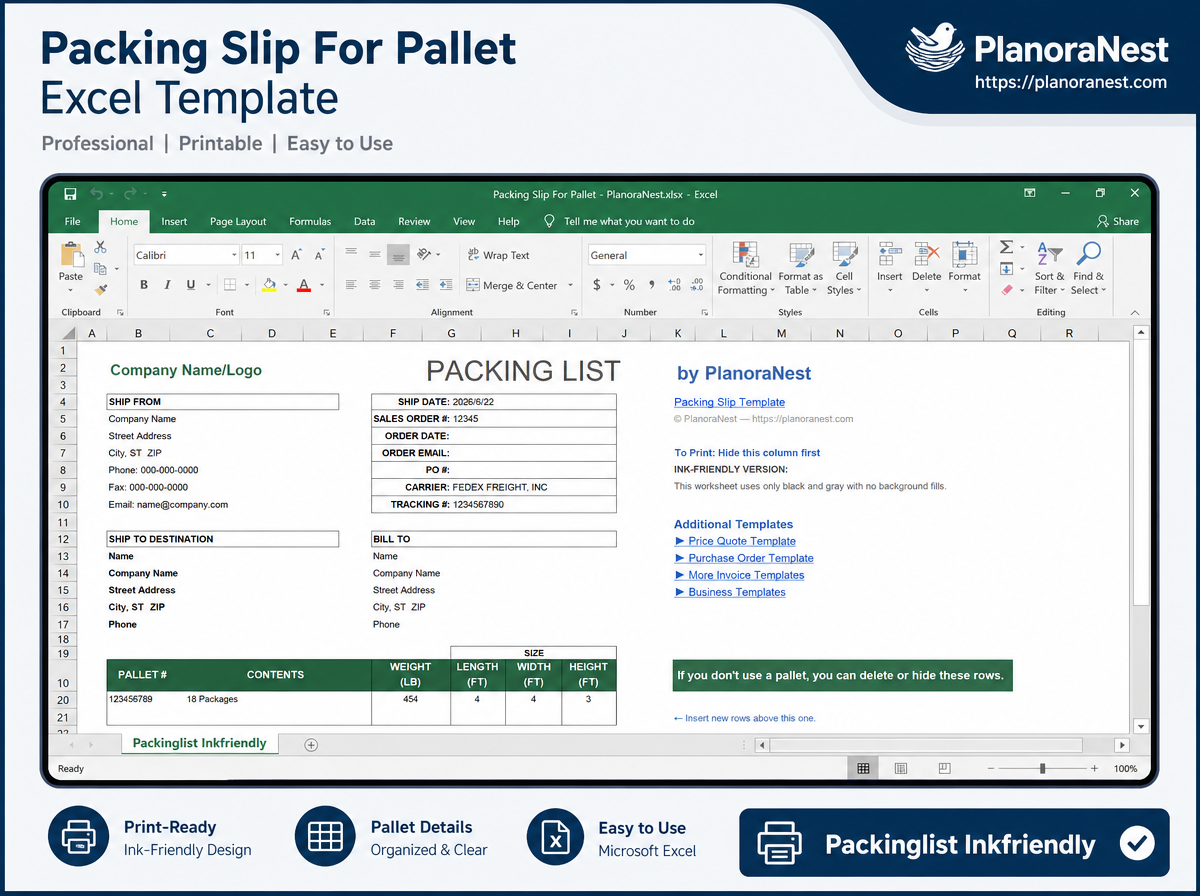Image resolution: width=1200 pixels, height=896 pixels.
Task: Switch to the Data tab
Action: (x=365, y=221)
